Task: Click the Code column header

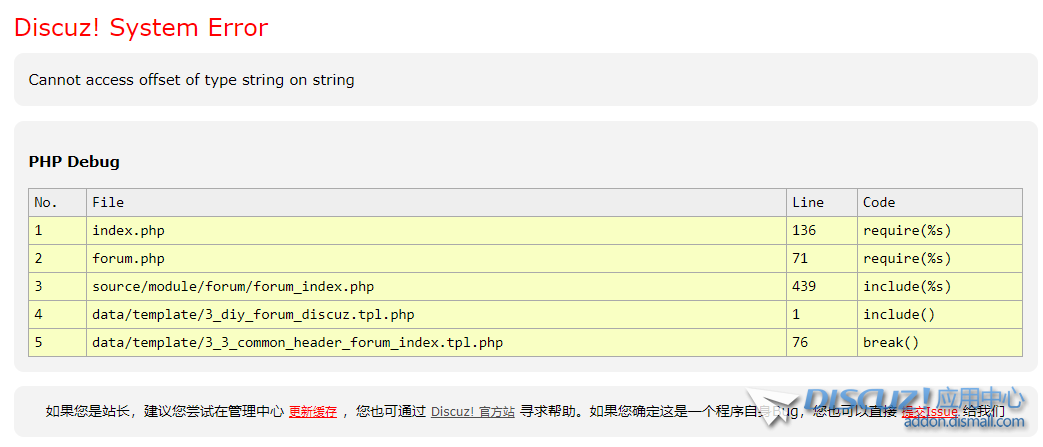Action: coord(879,202)
